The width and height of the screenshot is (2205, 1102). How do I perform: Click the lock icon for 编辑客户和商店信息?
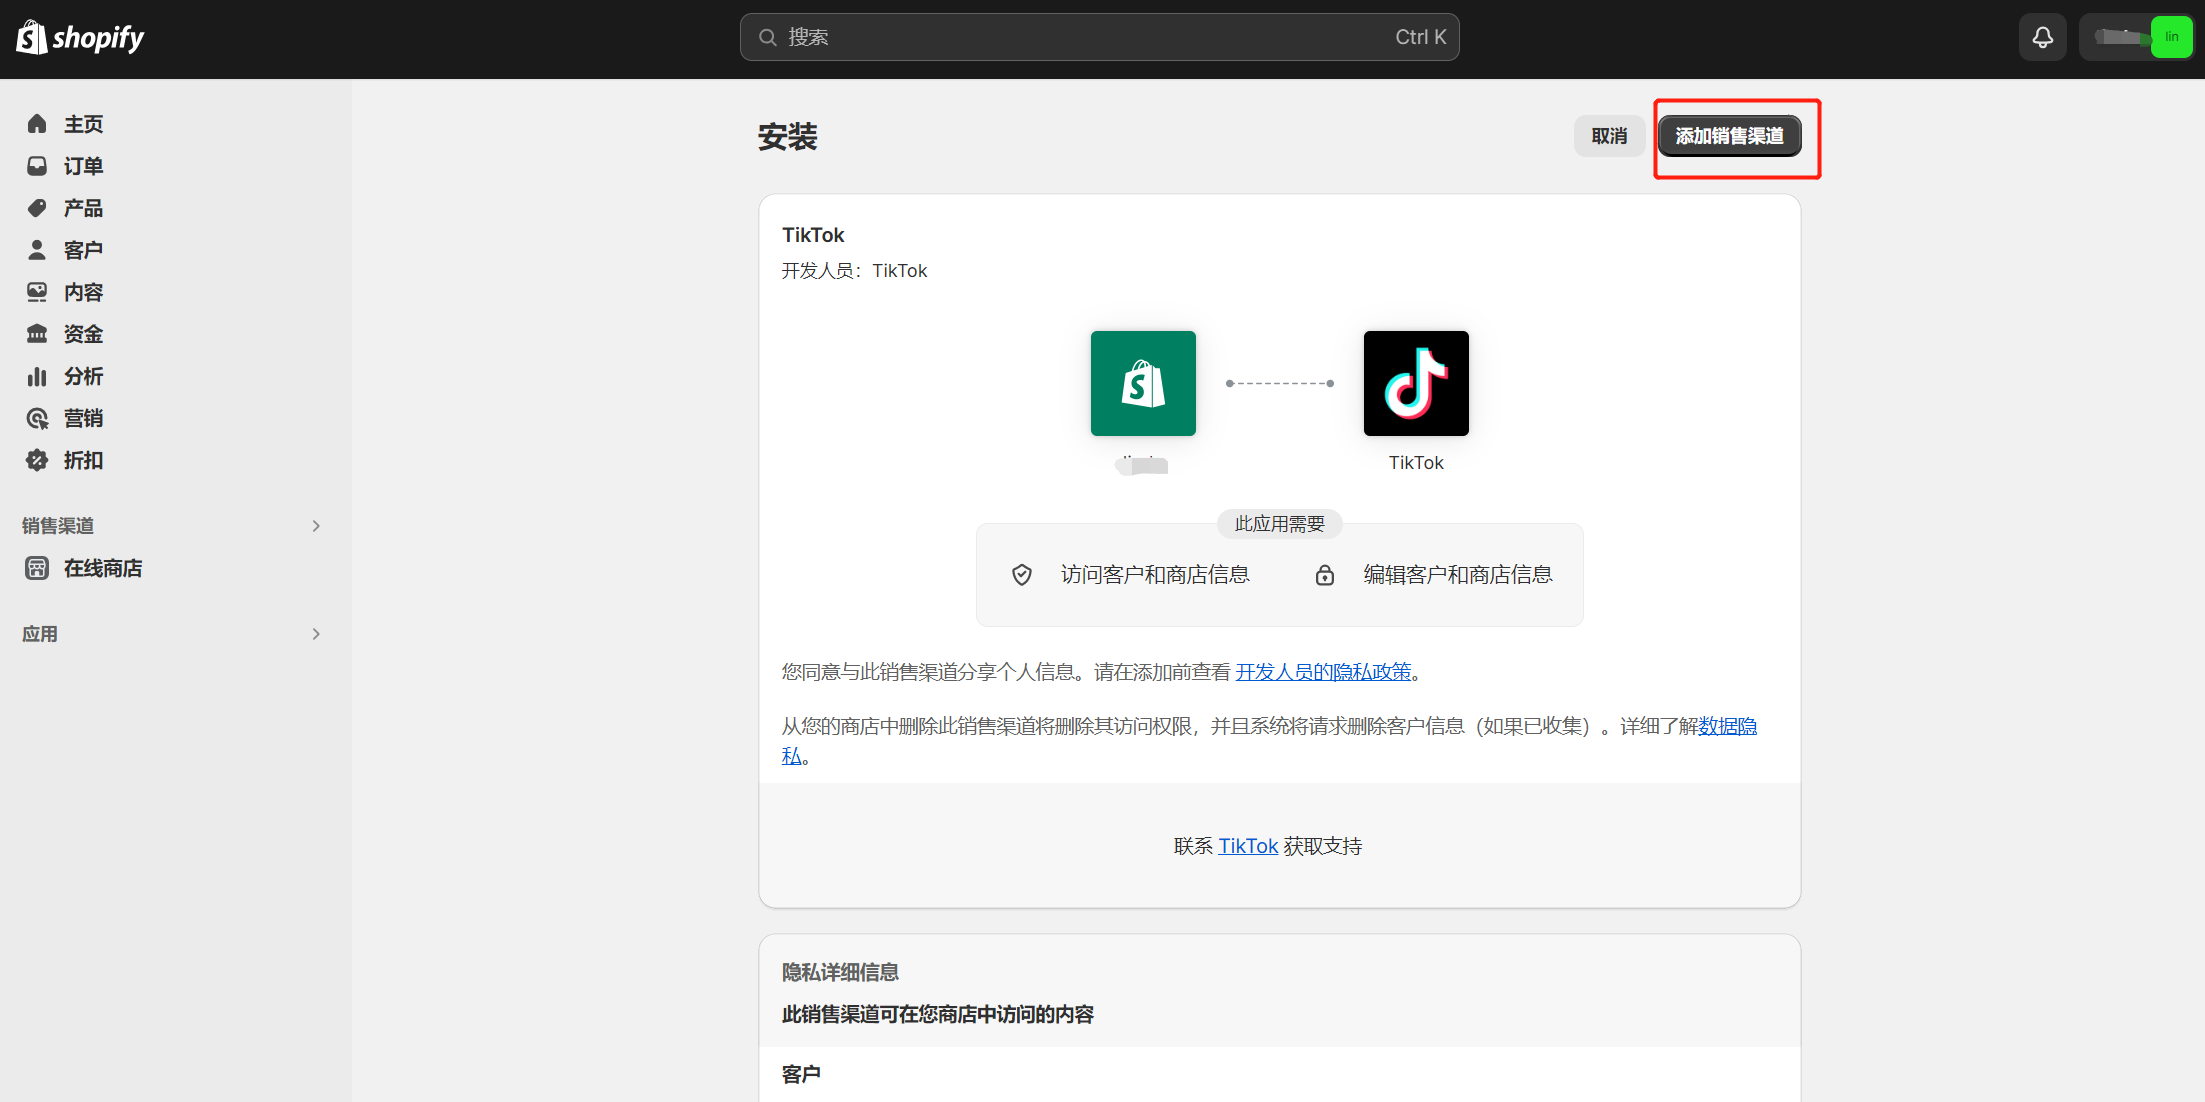click(1324, 575)
